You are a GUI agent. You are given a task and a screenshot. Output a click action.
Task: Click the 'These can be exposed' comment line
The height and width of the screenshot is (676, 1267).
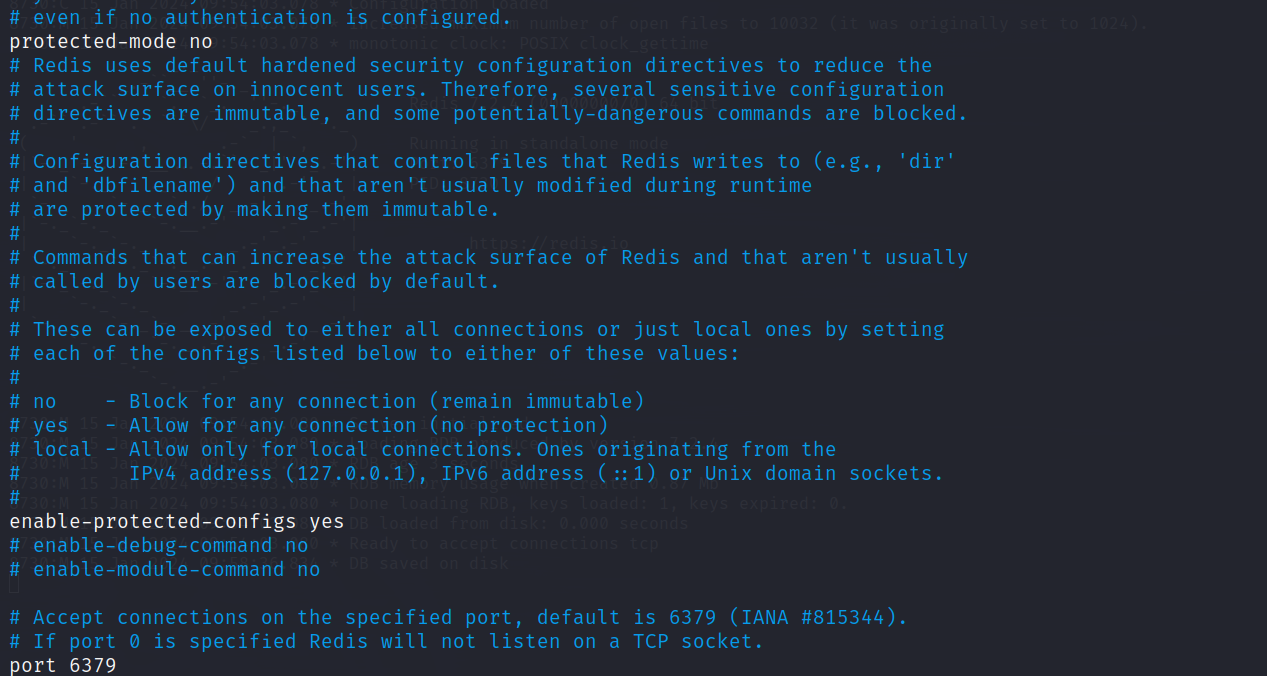(477, 329)
